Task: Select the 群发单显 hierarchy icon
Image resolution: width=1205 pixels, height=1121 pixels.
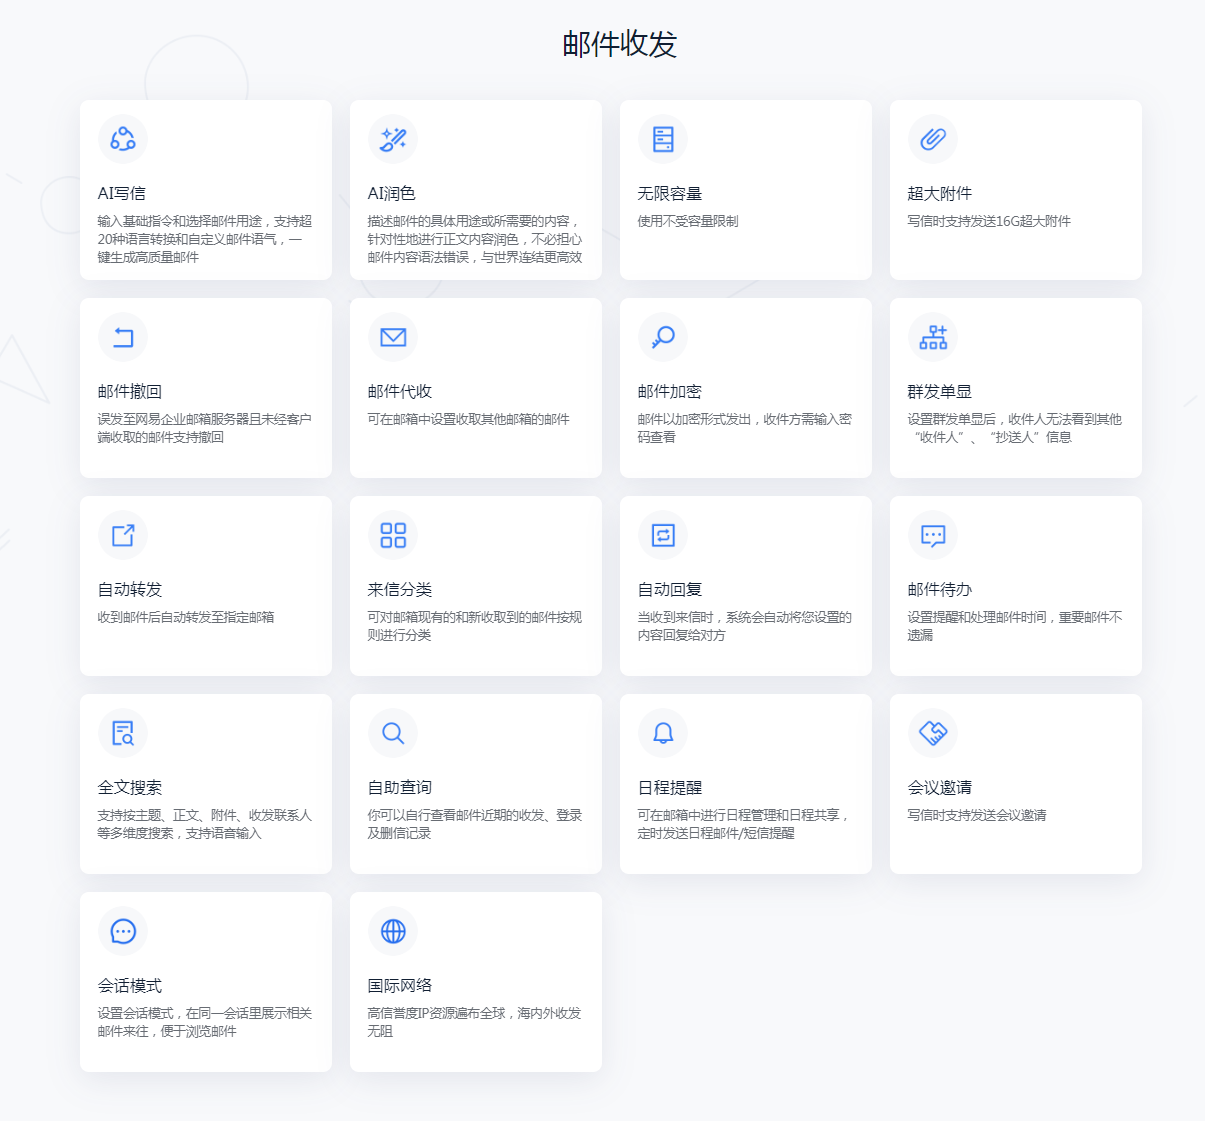Action: coord(933,337)
